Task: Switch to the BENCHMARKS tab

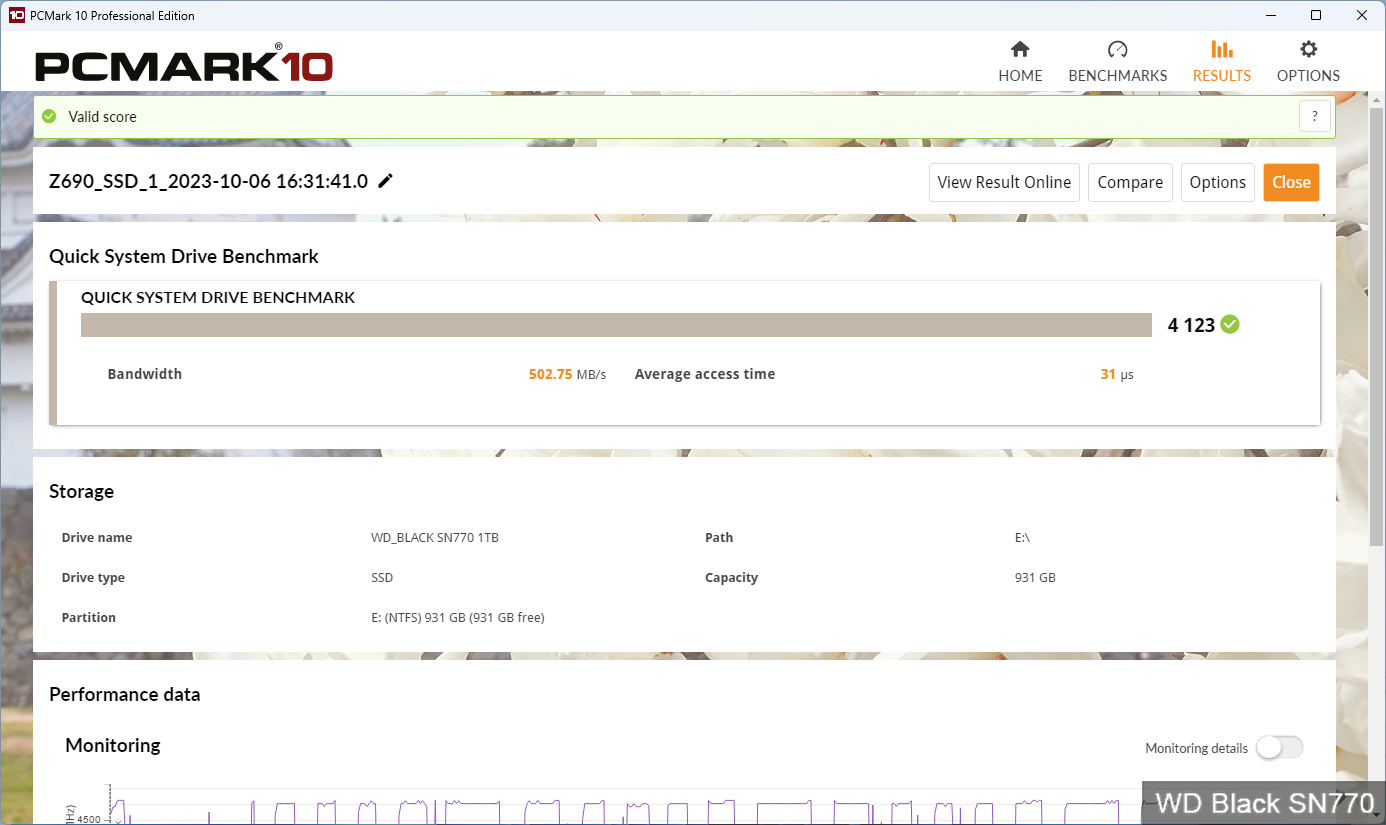Action: click(x=1118, y=62)
